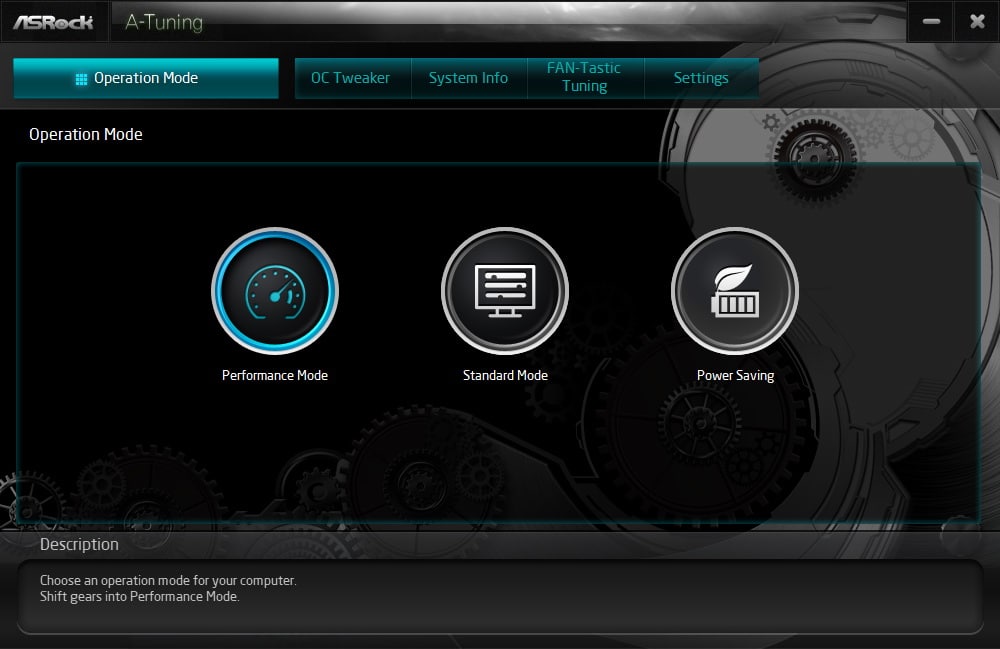
Task: Switch to the OC Tweaker tab
Action: tap(350, 78)
